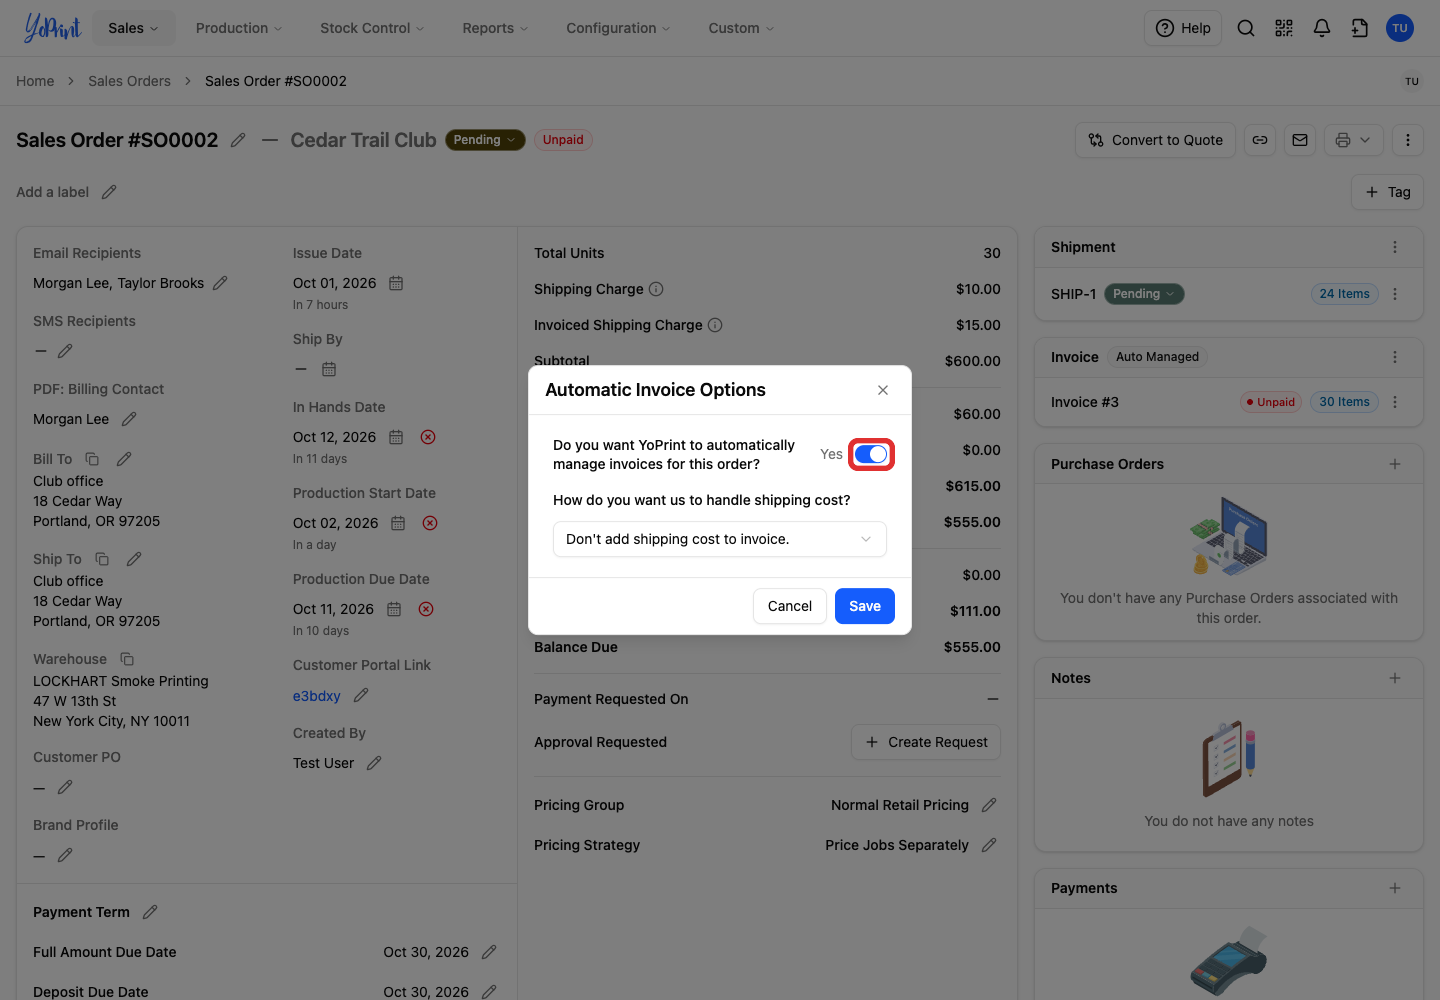This screenshot has height=1000, width=1440.
Task: Open the e3bdxy customer portal link
Action: coord(317,696)
